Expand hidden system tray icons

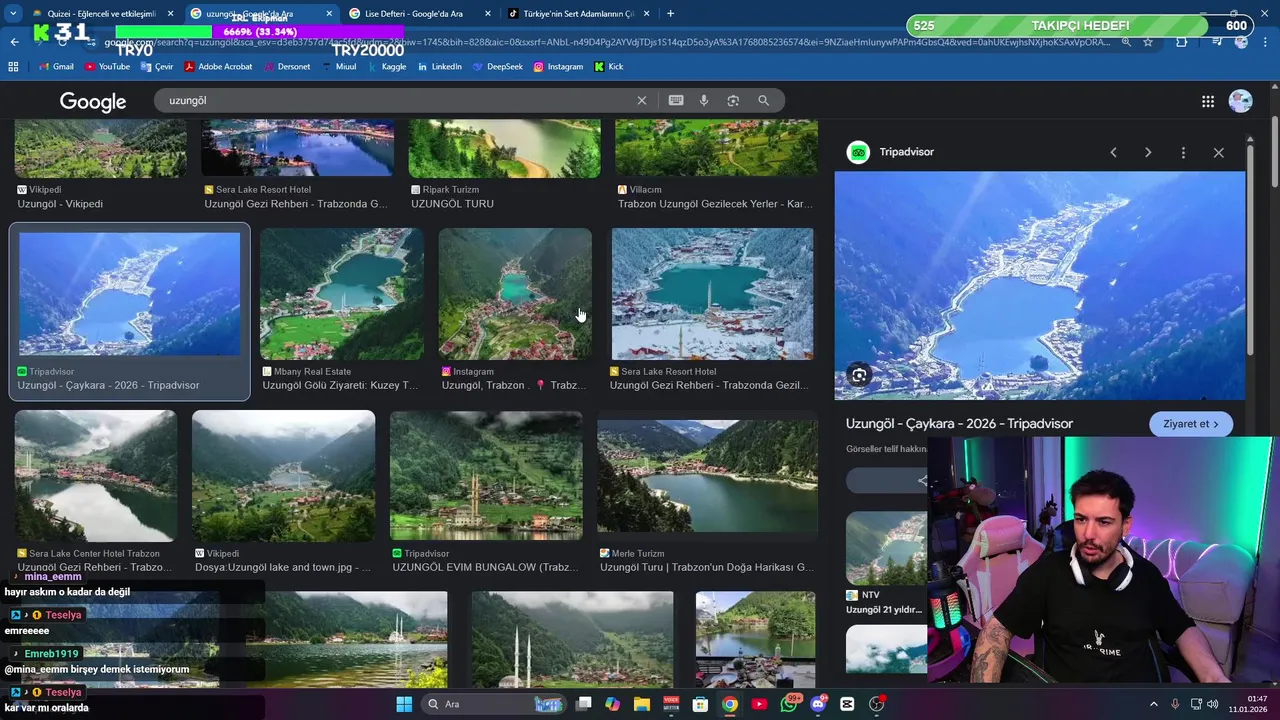(1153, 704)
